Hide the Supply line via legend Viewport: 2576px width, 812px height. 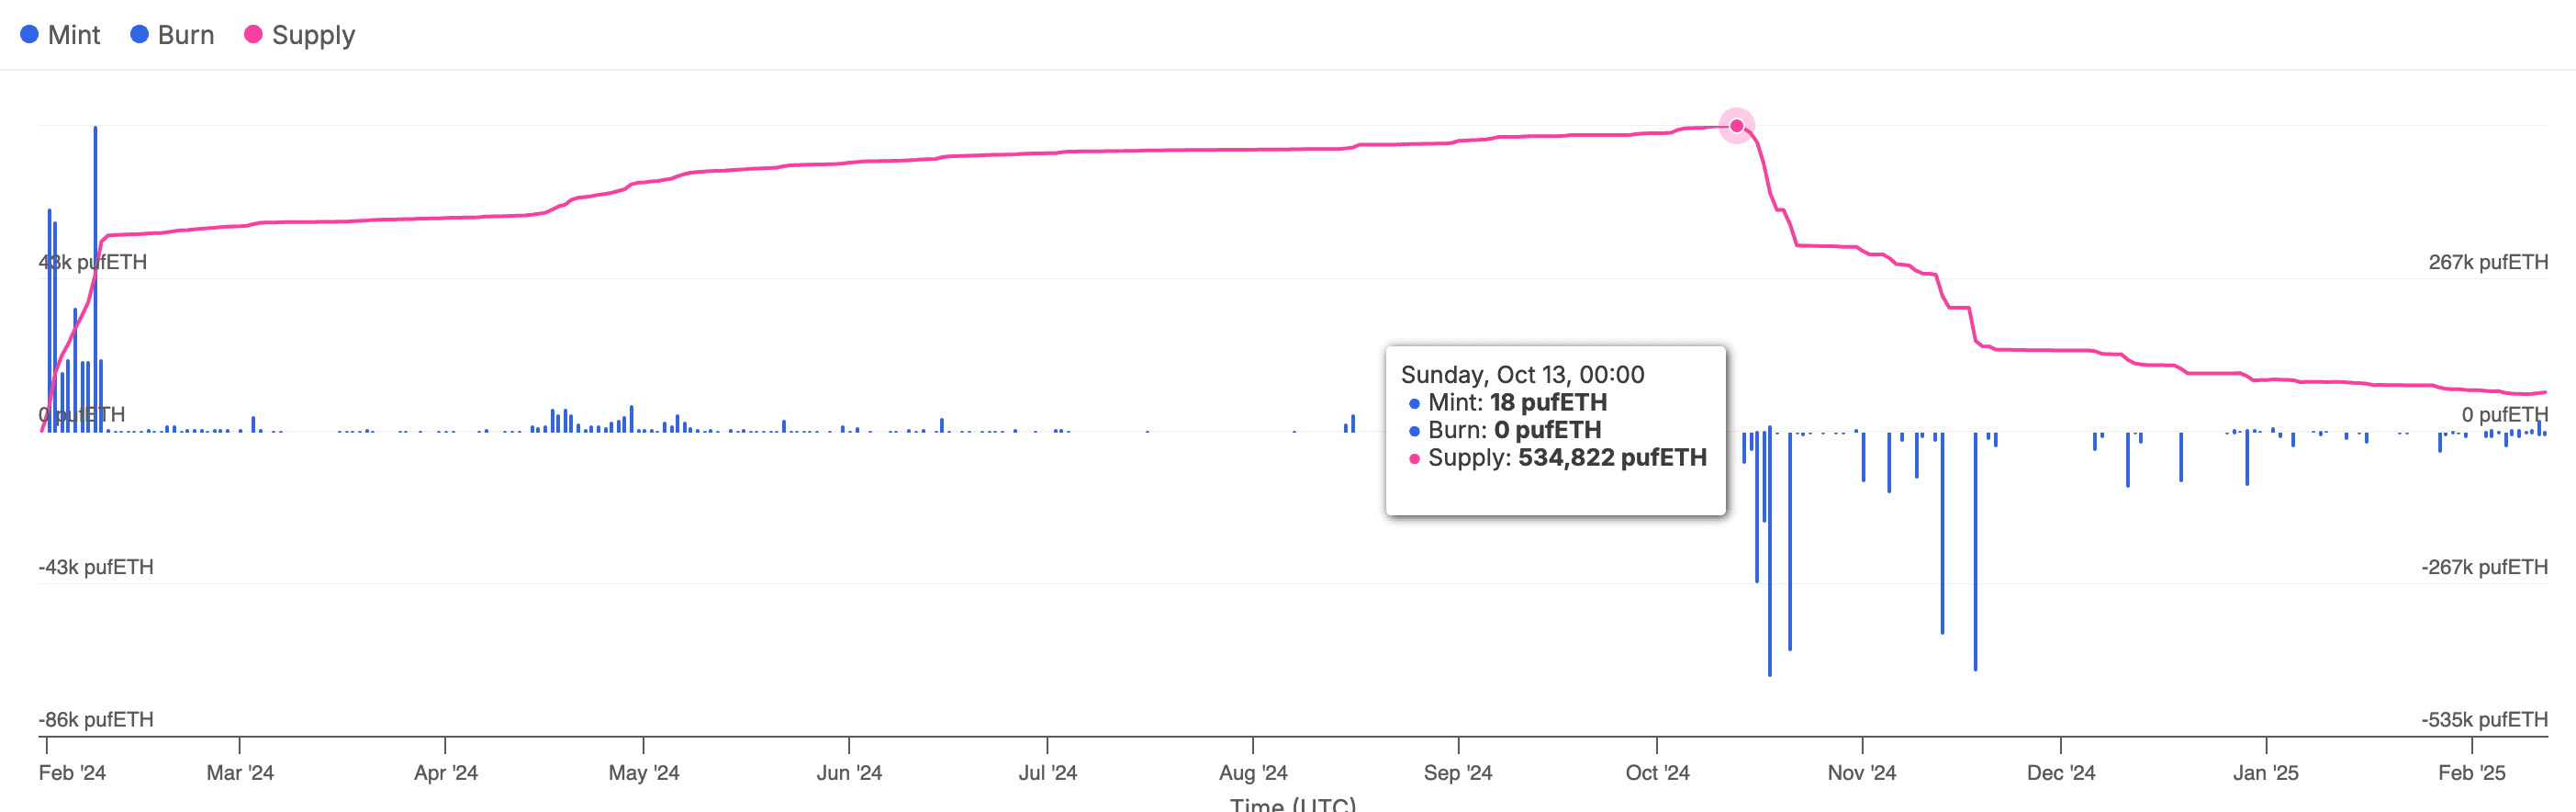pos(312,35)
